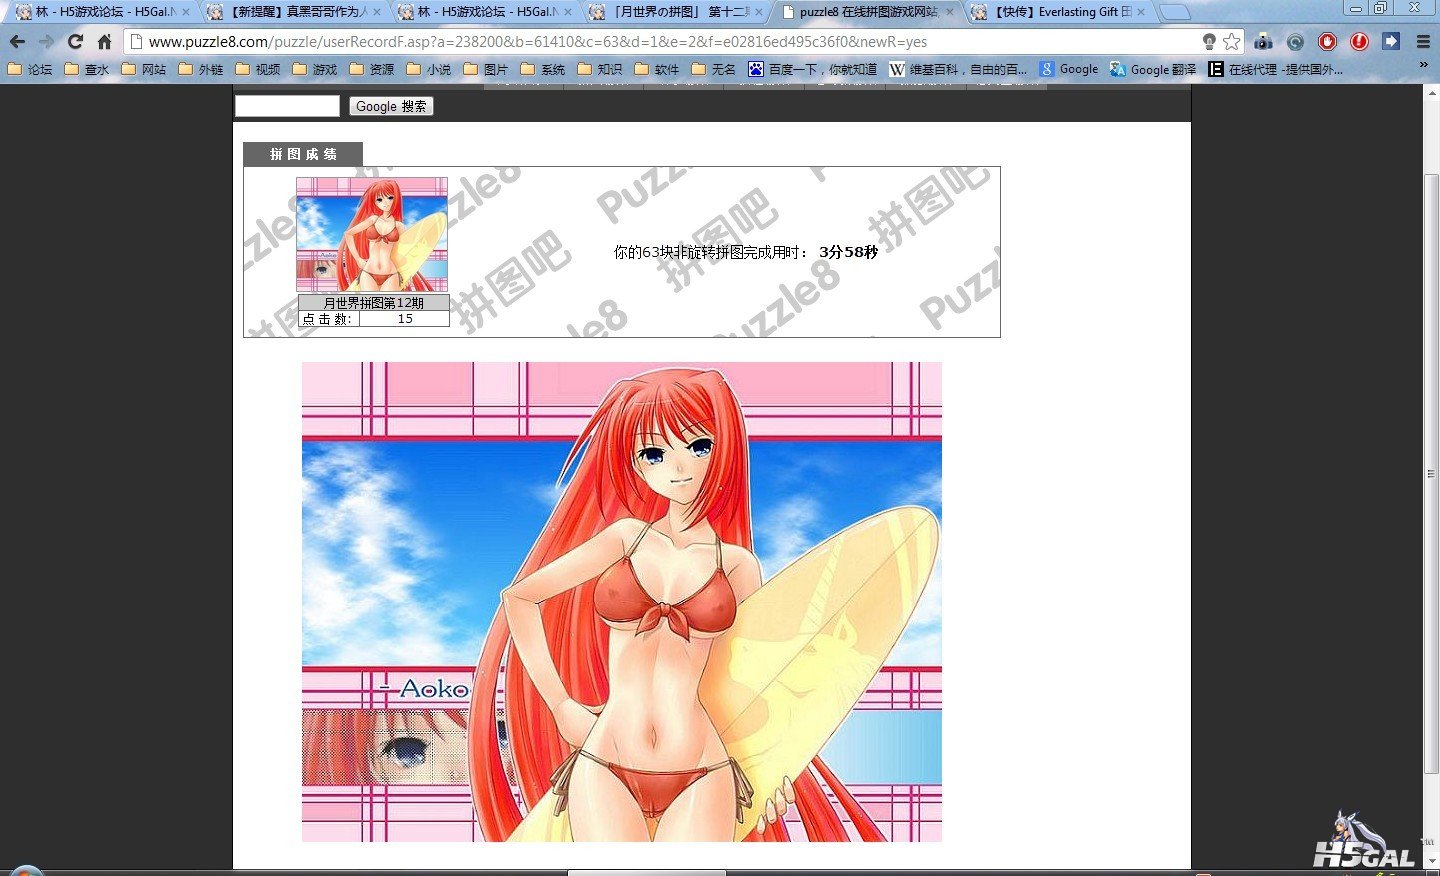Open the 外链 bookmark folder
1440x876 pixels.
click(201, 69)
